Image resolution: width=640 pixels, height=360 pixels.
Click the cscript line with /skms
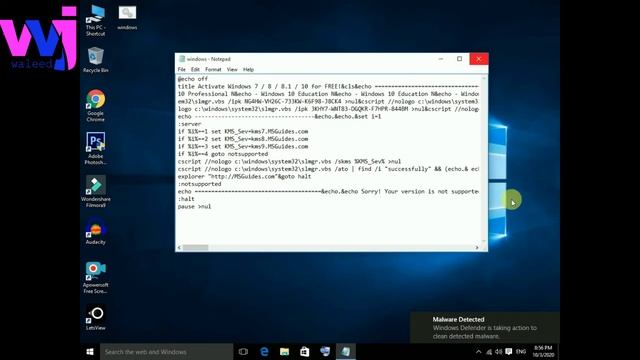289,161
